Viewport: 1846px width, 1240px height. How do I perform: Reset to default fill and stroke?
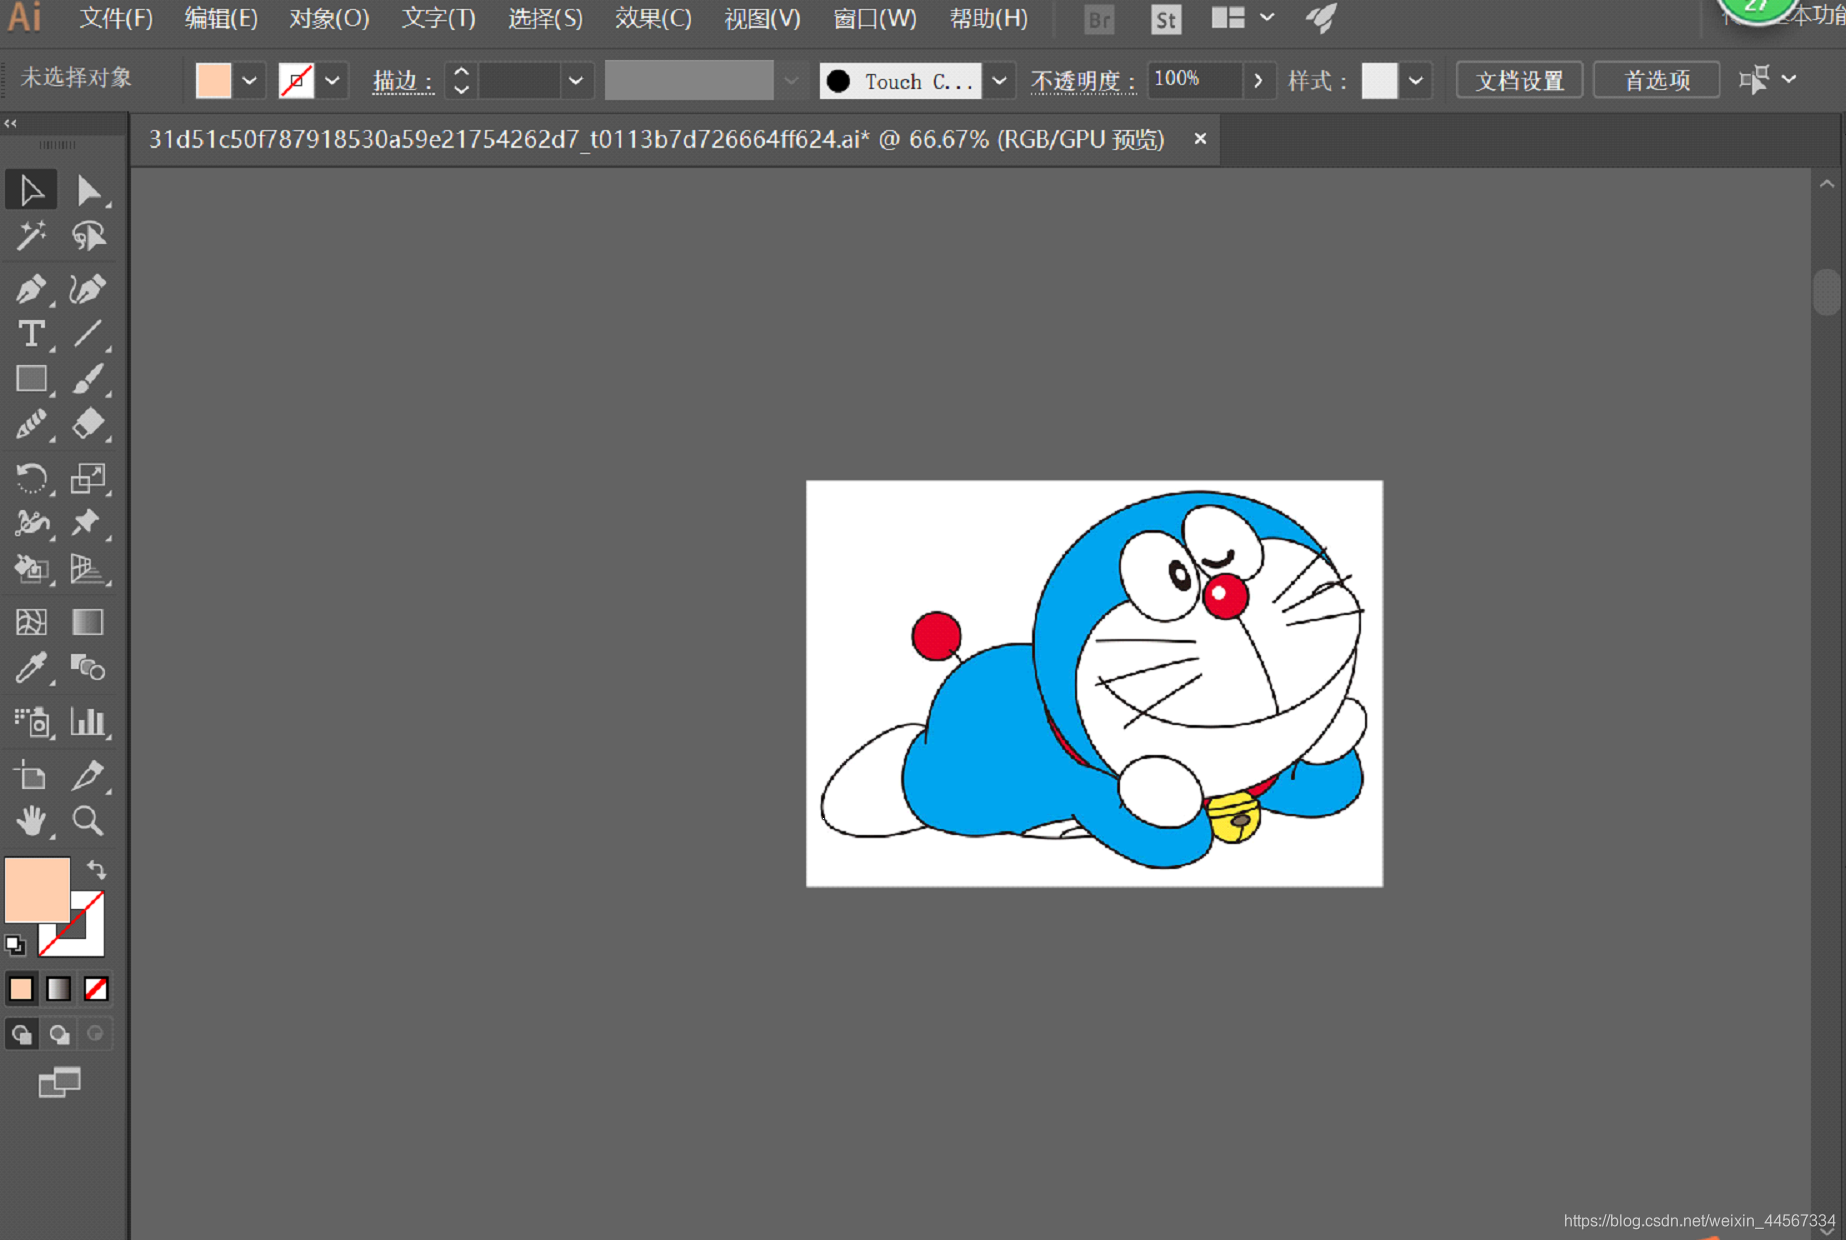tap(15, 944)
